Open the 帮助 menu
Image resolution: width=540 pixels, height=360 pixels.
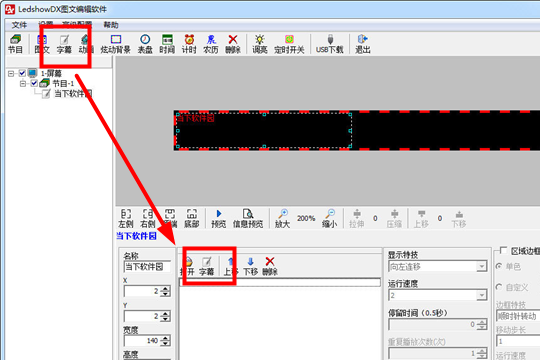[111, 25]
